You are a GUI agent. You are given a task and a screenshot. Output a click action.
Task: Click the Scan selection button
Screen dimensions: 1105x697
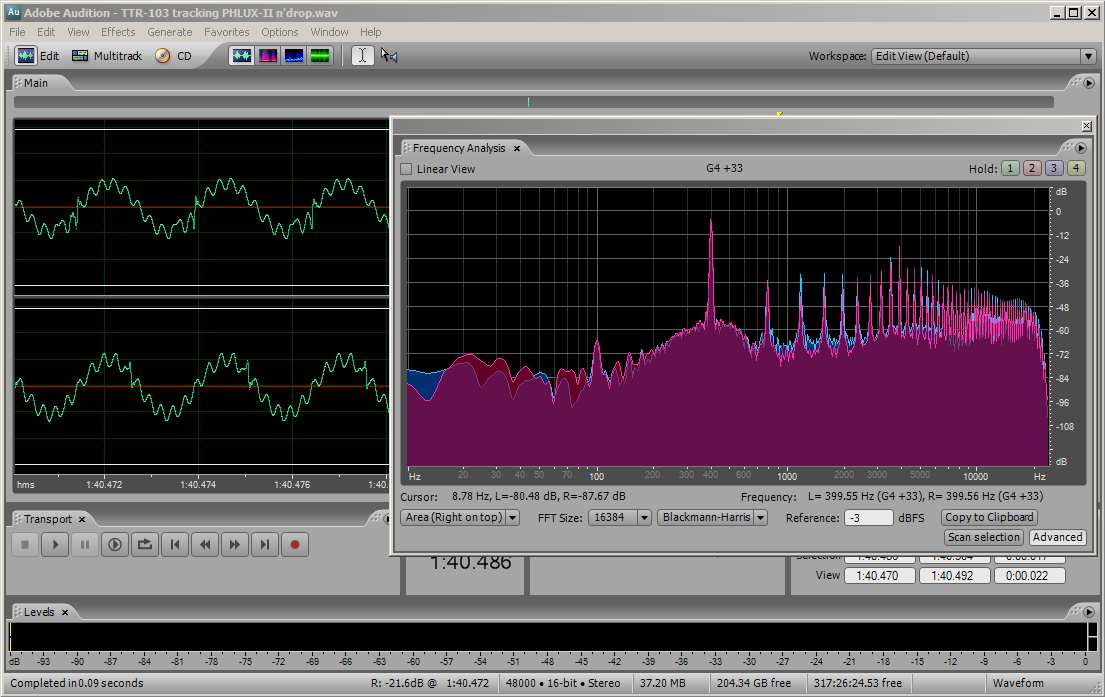tap(984, 537)
